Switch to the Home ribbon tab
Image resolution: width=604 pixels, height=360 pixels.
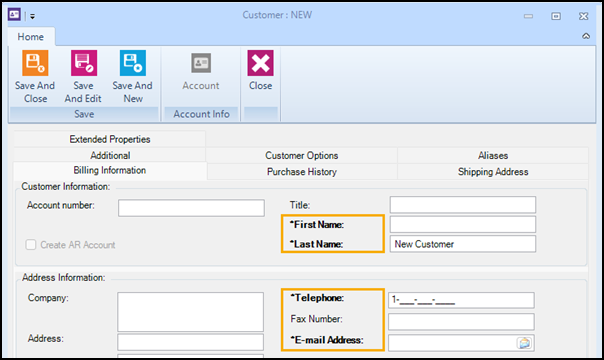coord(31,37)
